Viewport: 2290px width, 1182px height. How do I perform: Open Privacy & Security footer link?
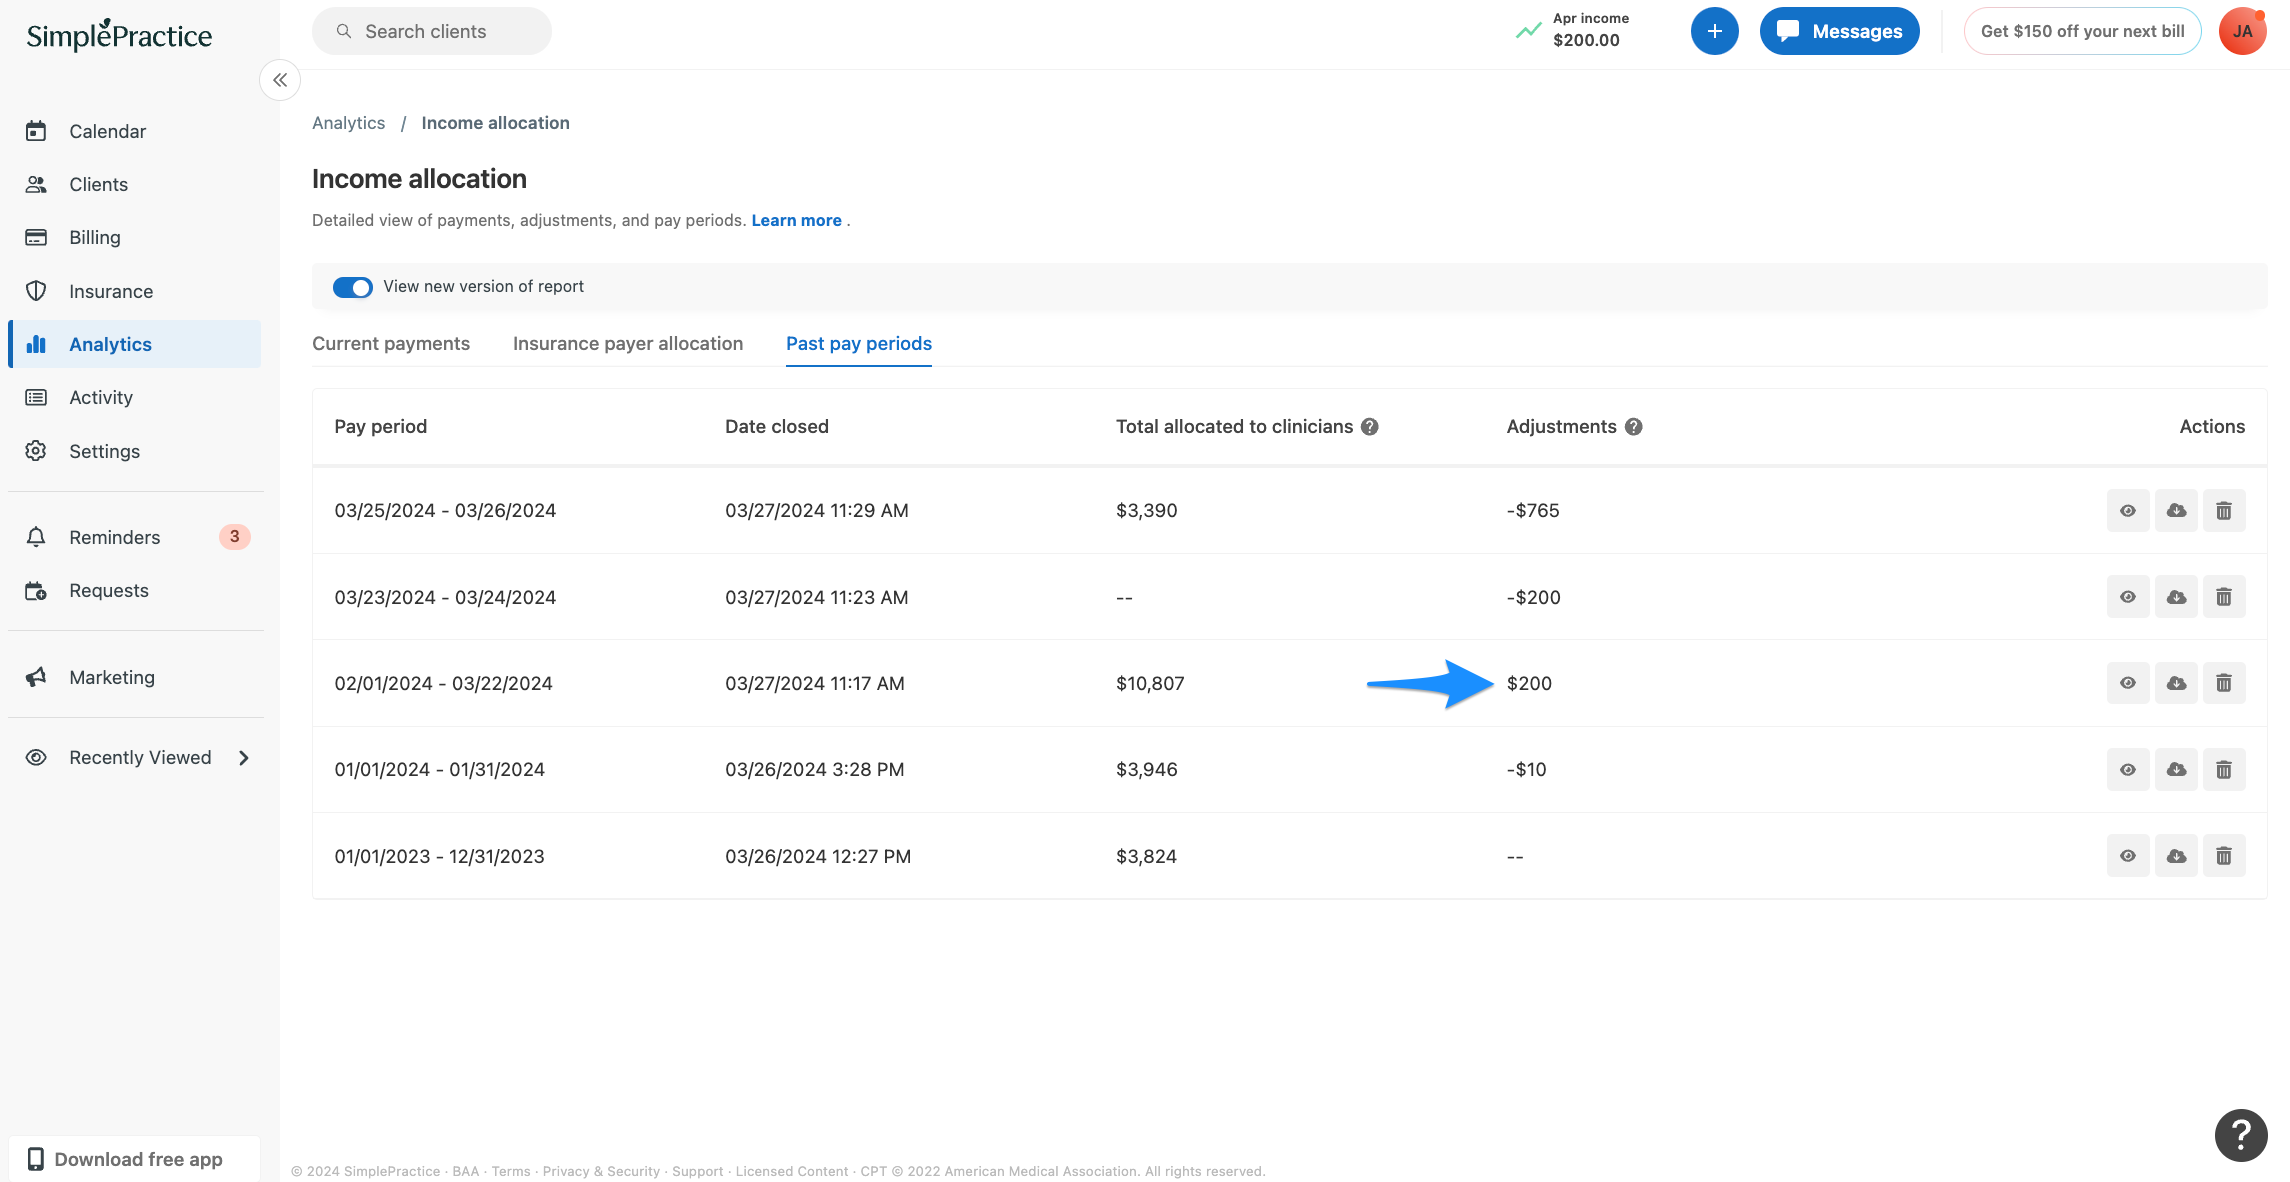[x=601, y=1171]
